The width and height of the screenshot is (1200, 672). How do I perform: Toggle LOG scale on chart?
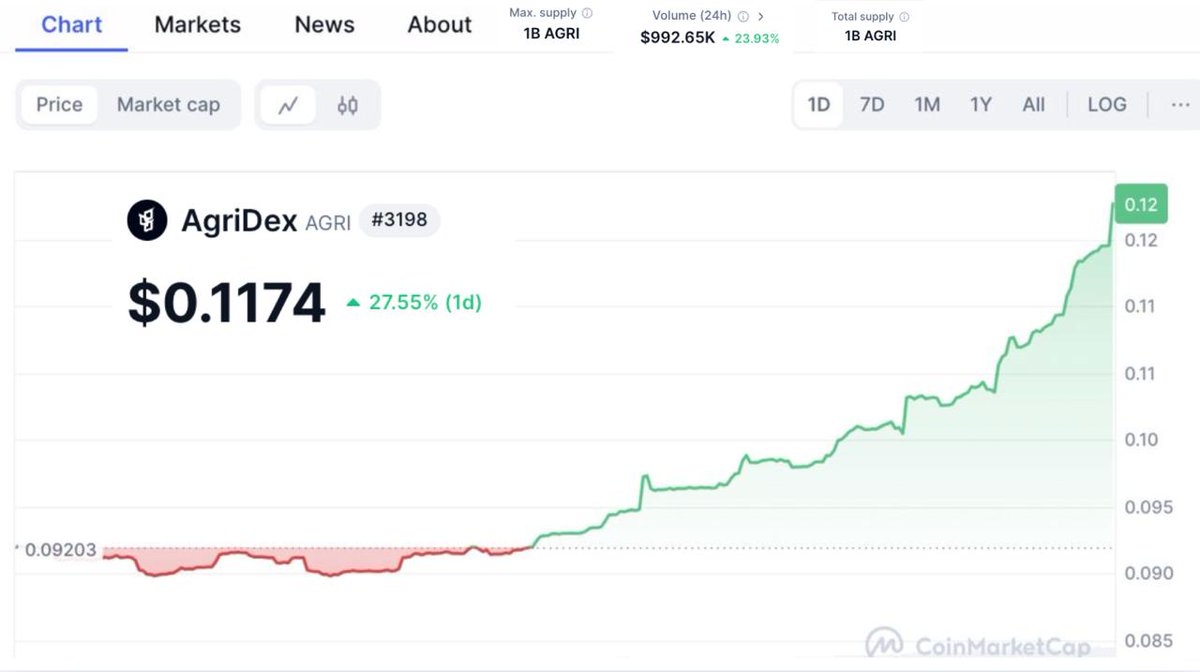pyautogui.click(x=1106, y=105)
